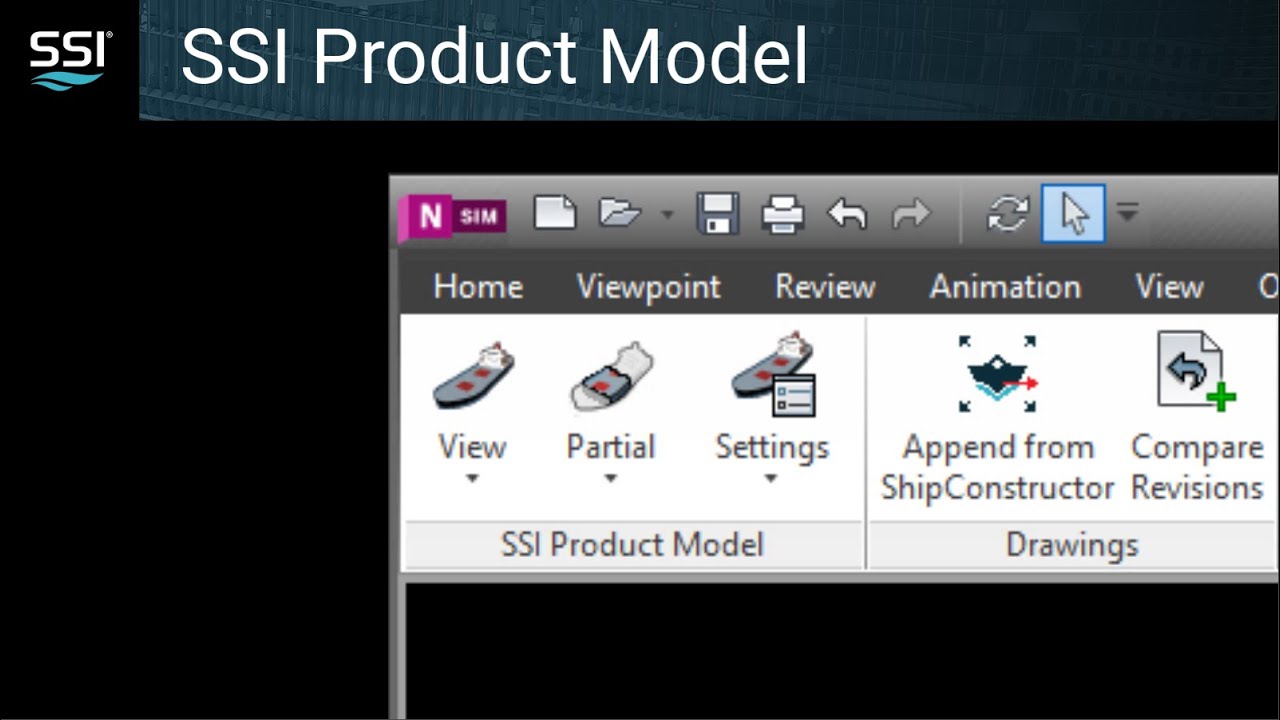Expand the Settings dropdown arrow
1280x720 pixels.
coord(771,478)
